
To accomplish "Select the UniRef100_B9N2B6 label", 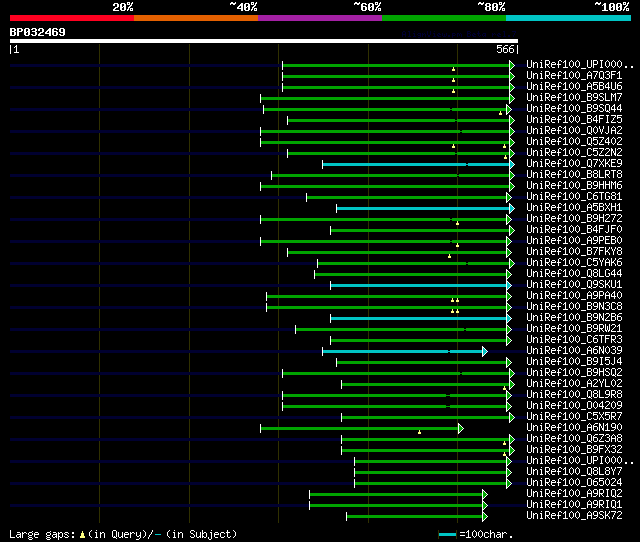I will click(574, 318).
